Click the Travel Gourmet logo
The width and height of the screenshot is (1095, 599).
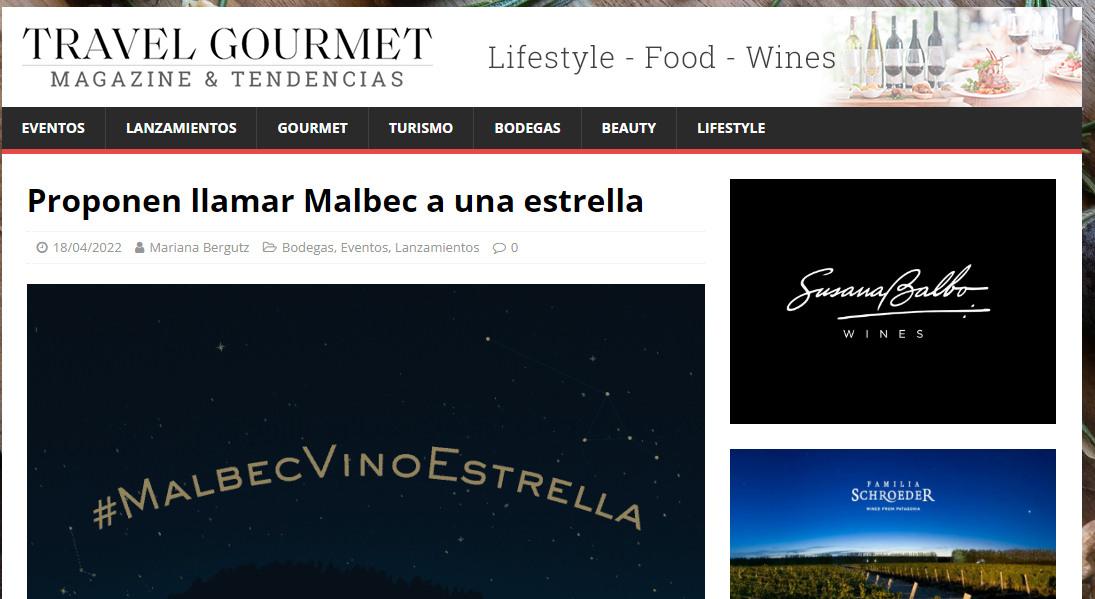pyautogui.click(x=228, y=57)
